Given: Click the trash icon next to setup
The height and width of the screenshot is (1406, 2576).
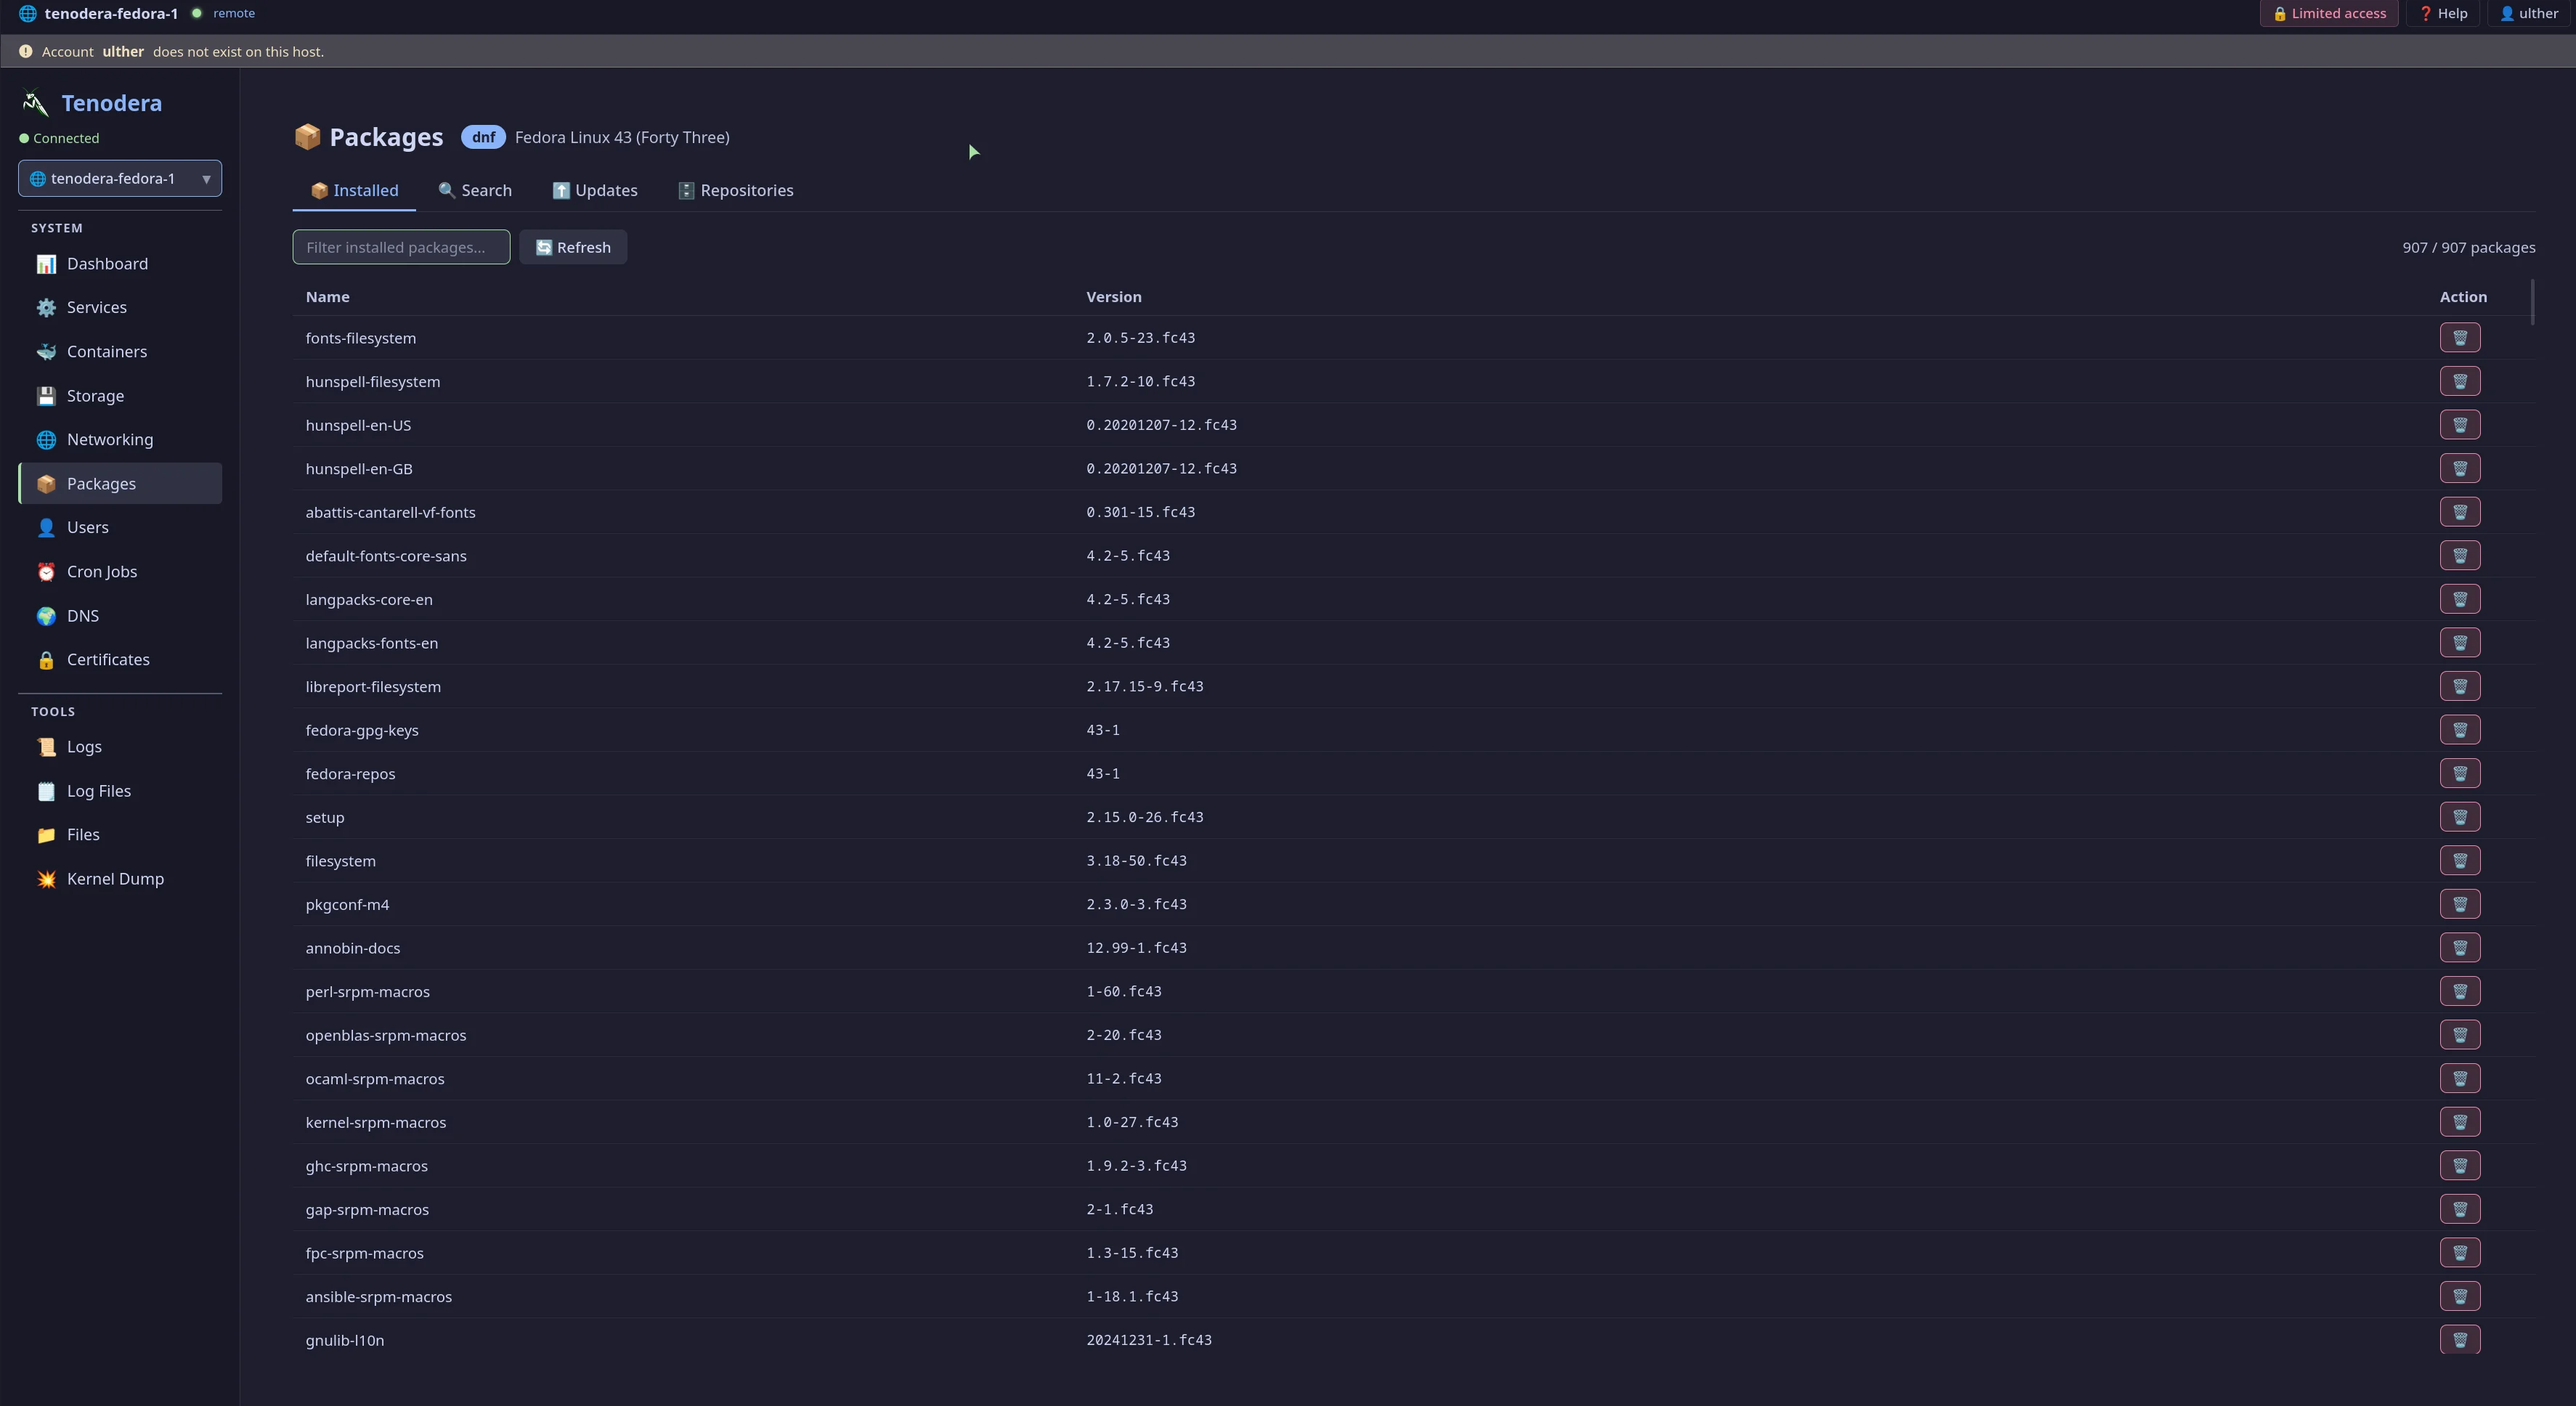Looking at the screenshot, I should 2459,817.
